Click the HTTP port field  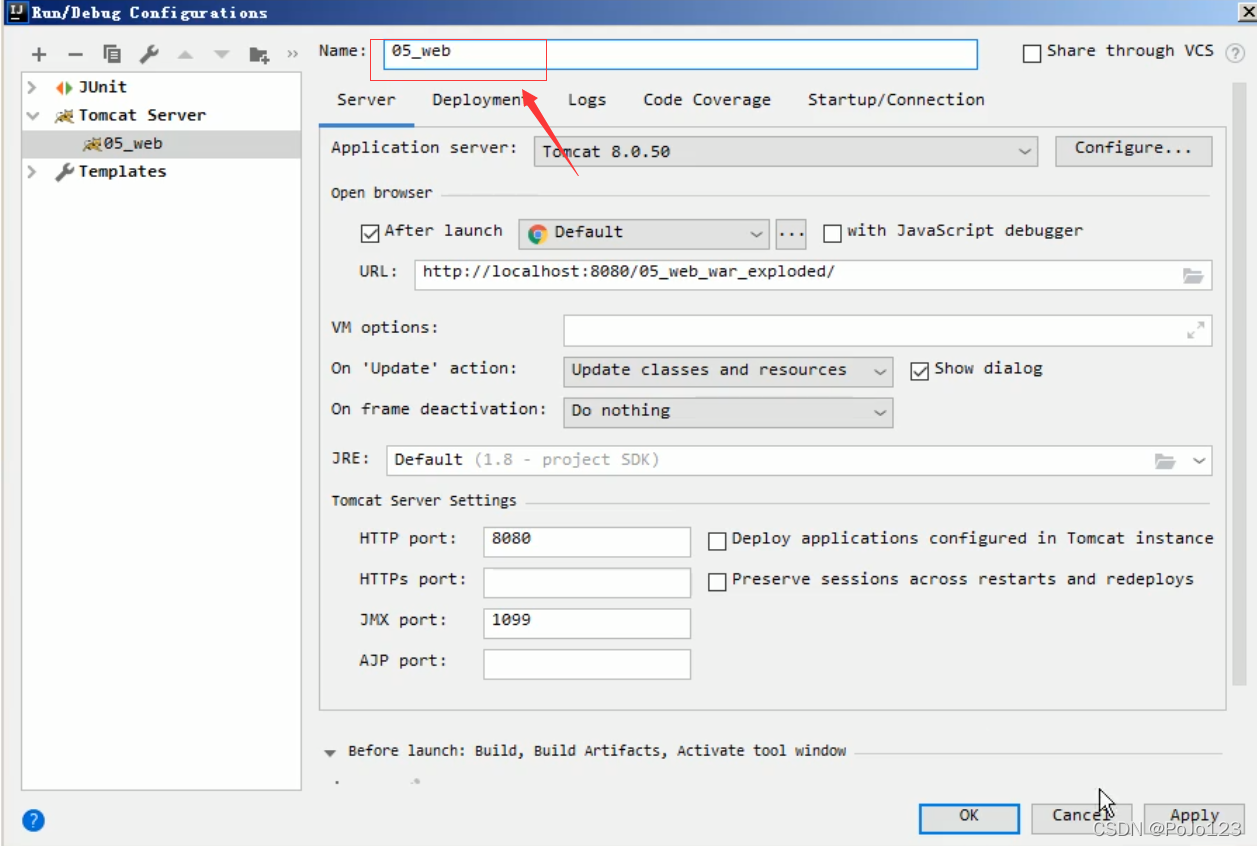coord(587,541)
